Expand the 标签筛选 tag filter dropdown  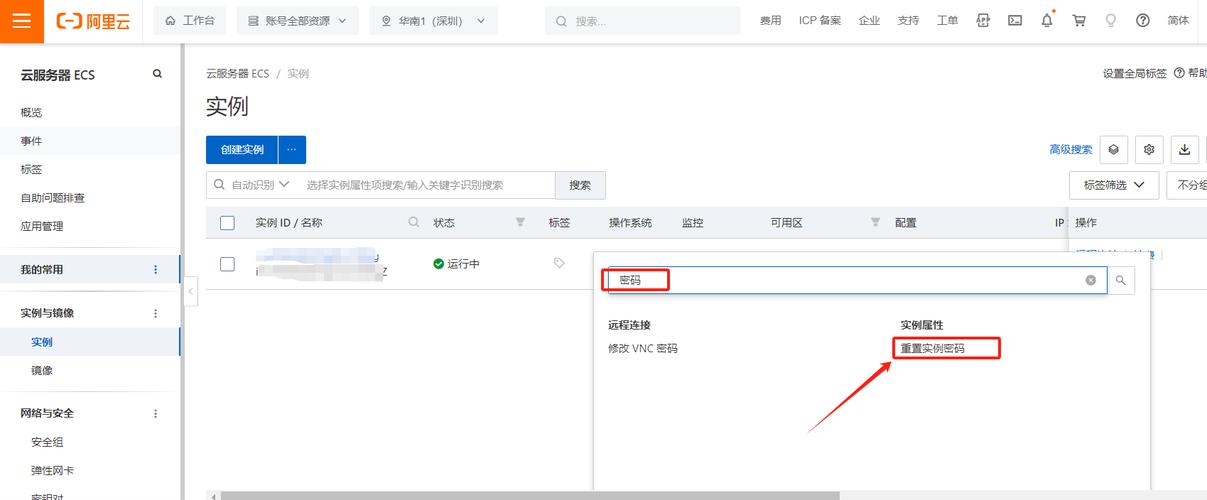pyautogui.click(x=1114, y=185)
